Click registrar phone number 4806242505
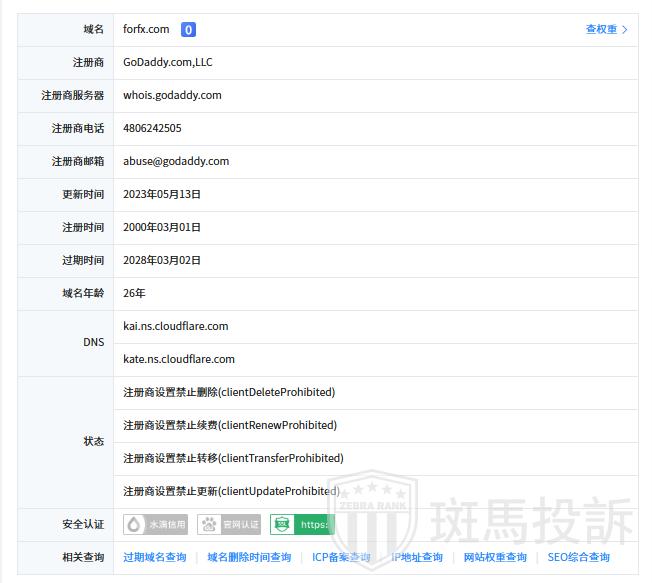The image size is (652, 583). point(152,128)
